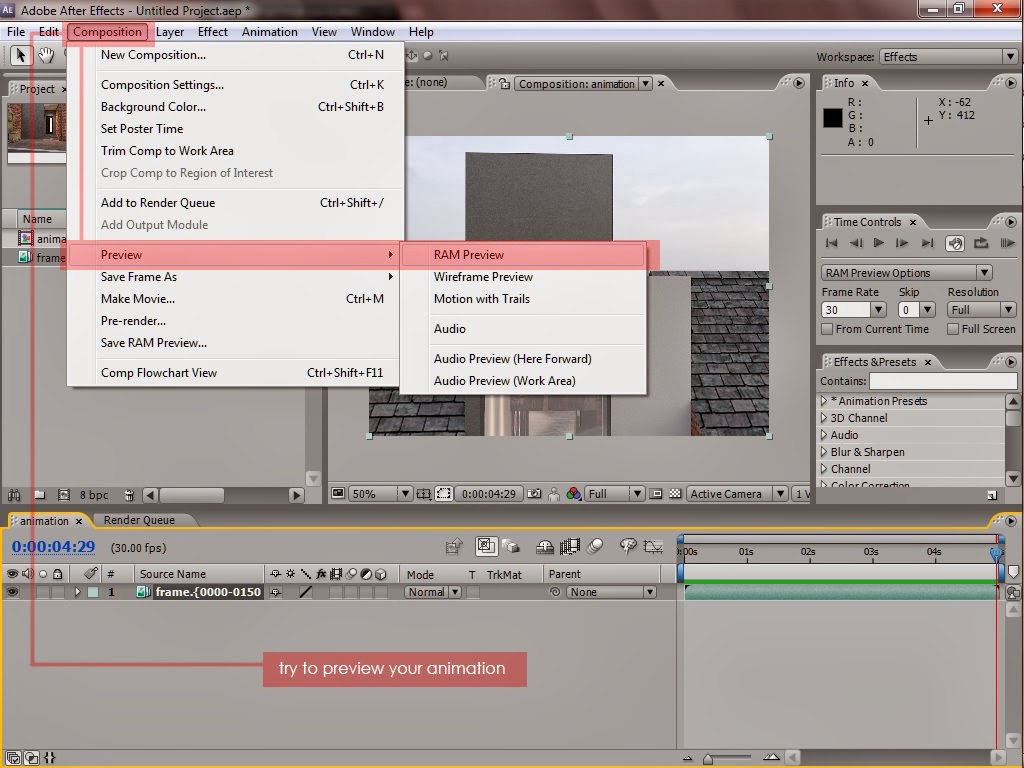Mute audio in the Time Controls panel
The height and width of the screenshot is (768, 1024).
[955, 243]
